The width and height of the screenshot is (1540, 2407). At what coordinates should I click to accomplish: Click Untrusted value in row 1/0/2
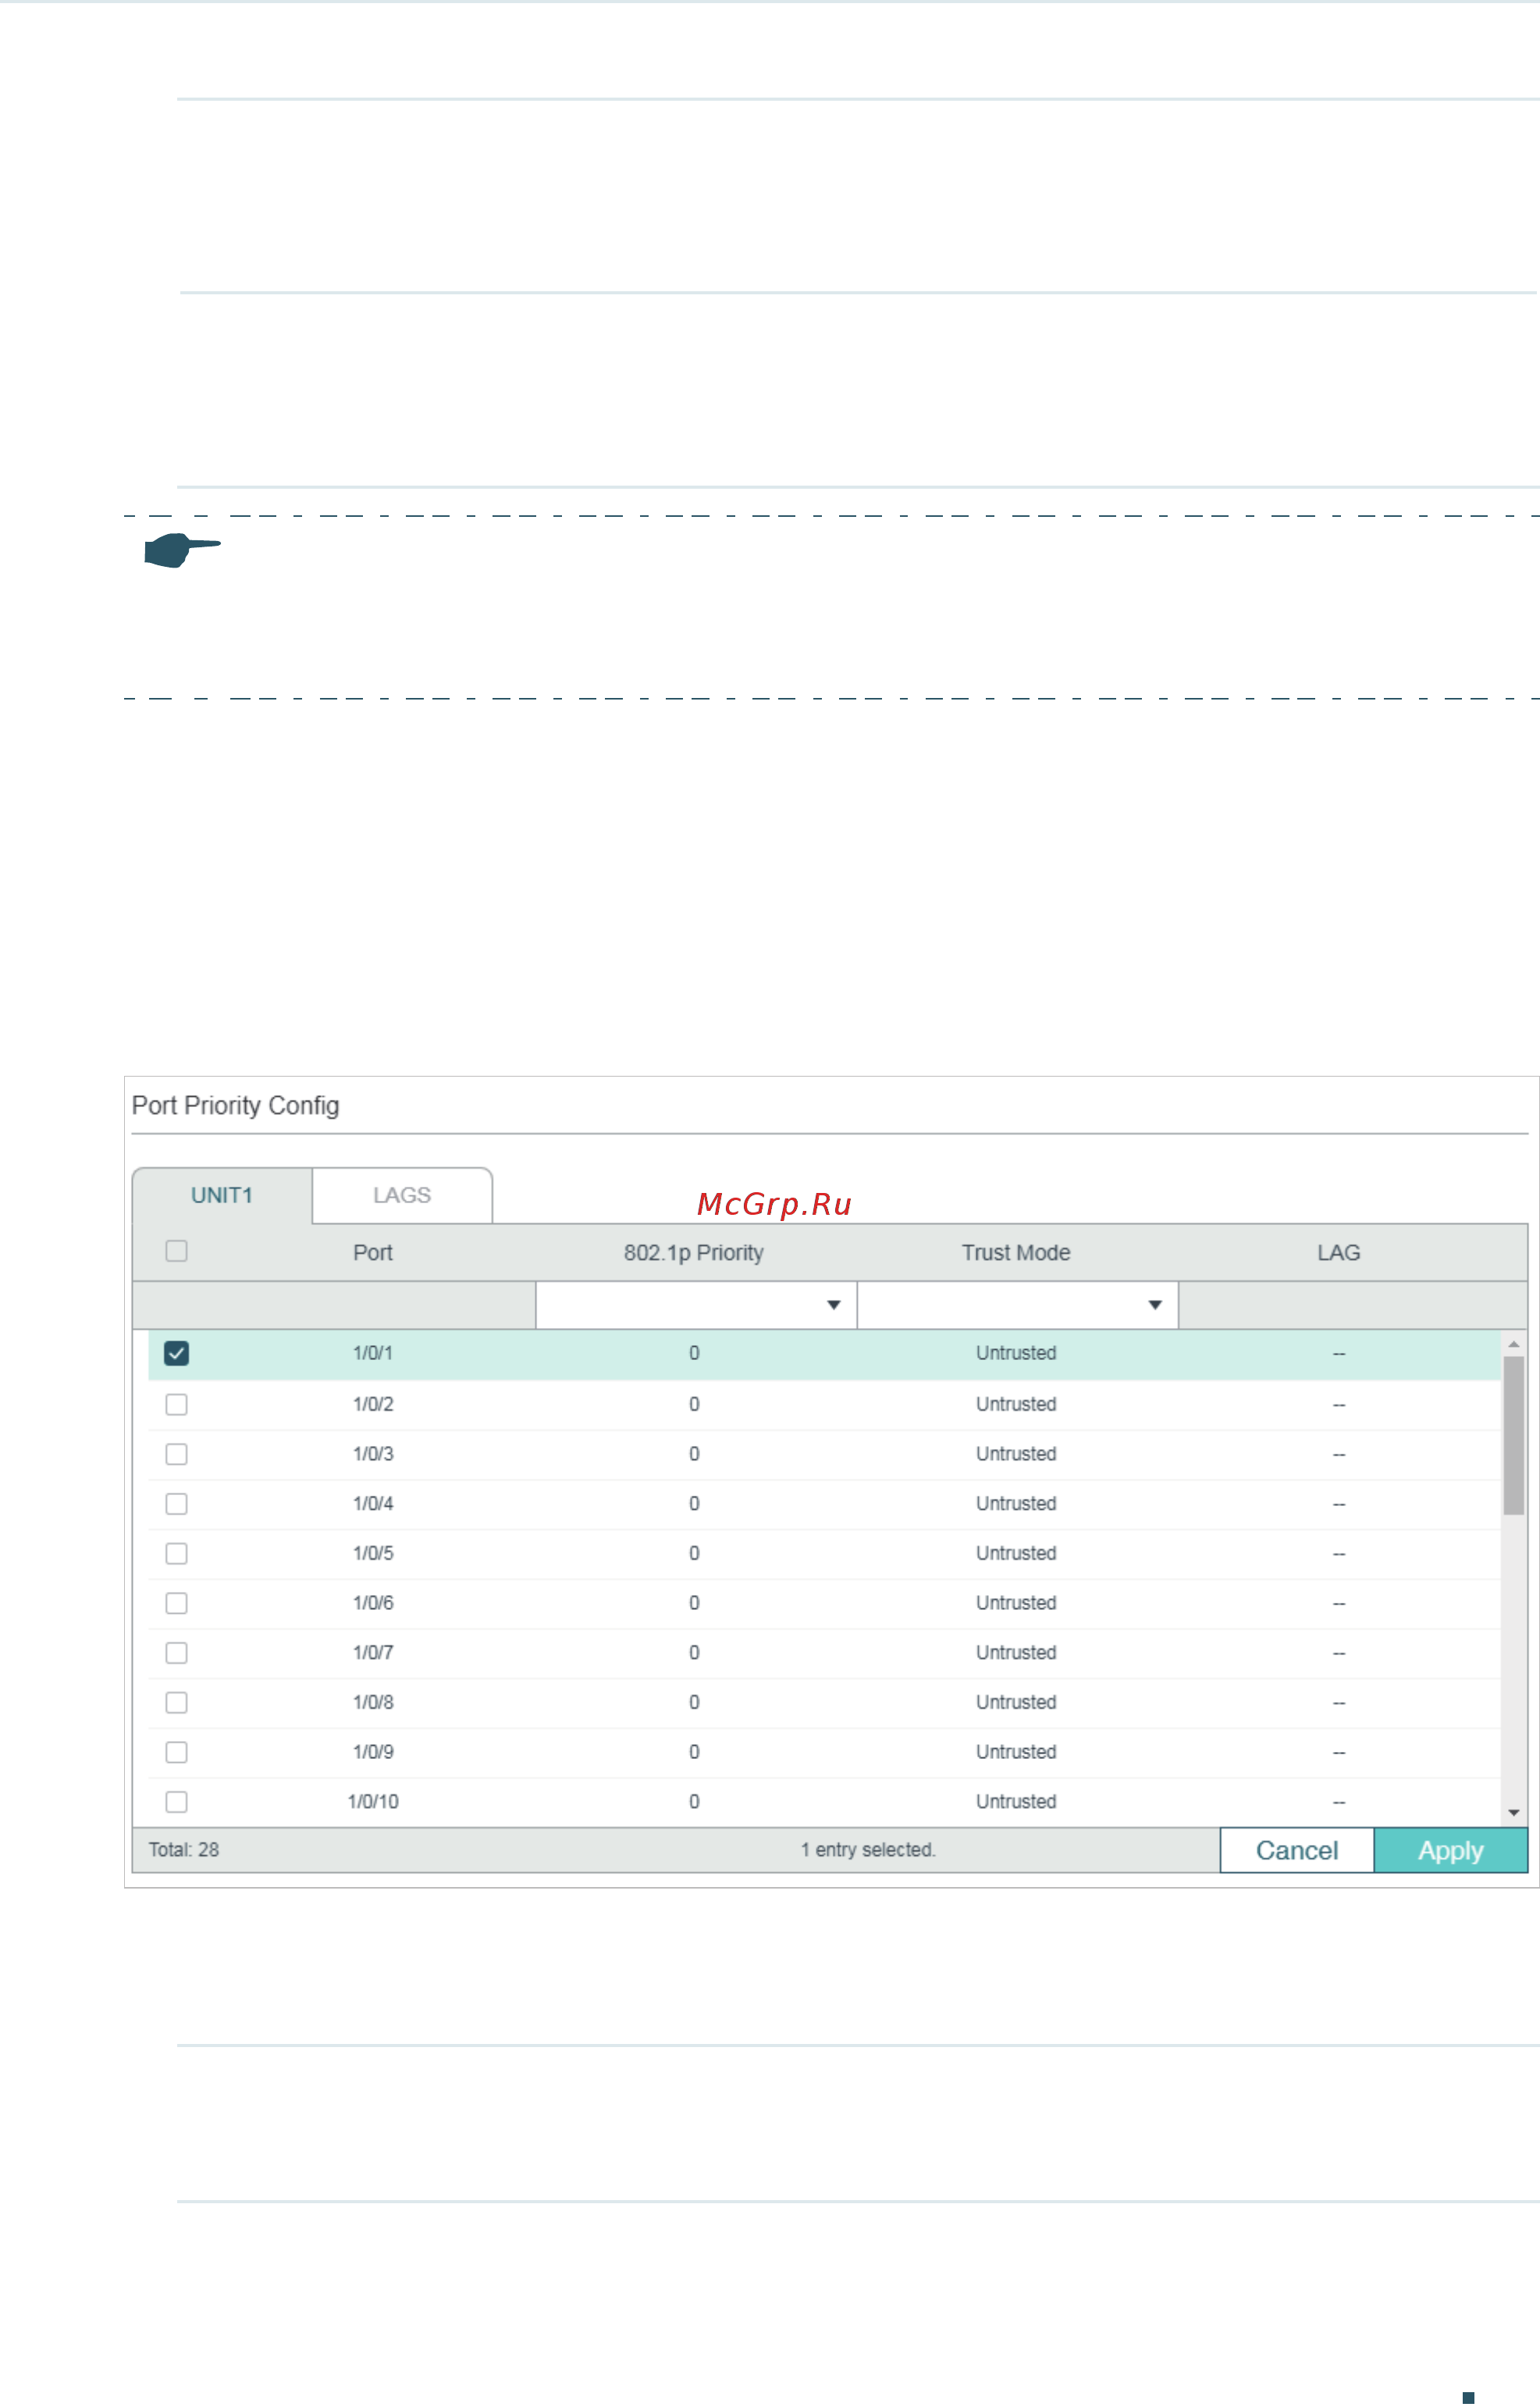[1016, 1404]
